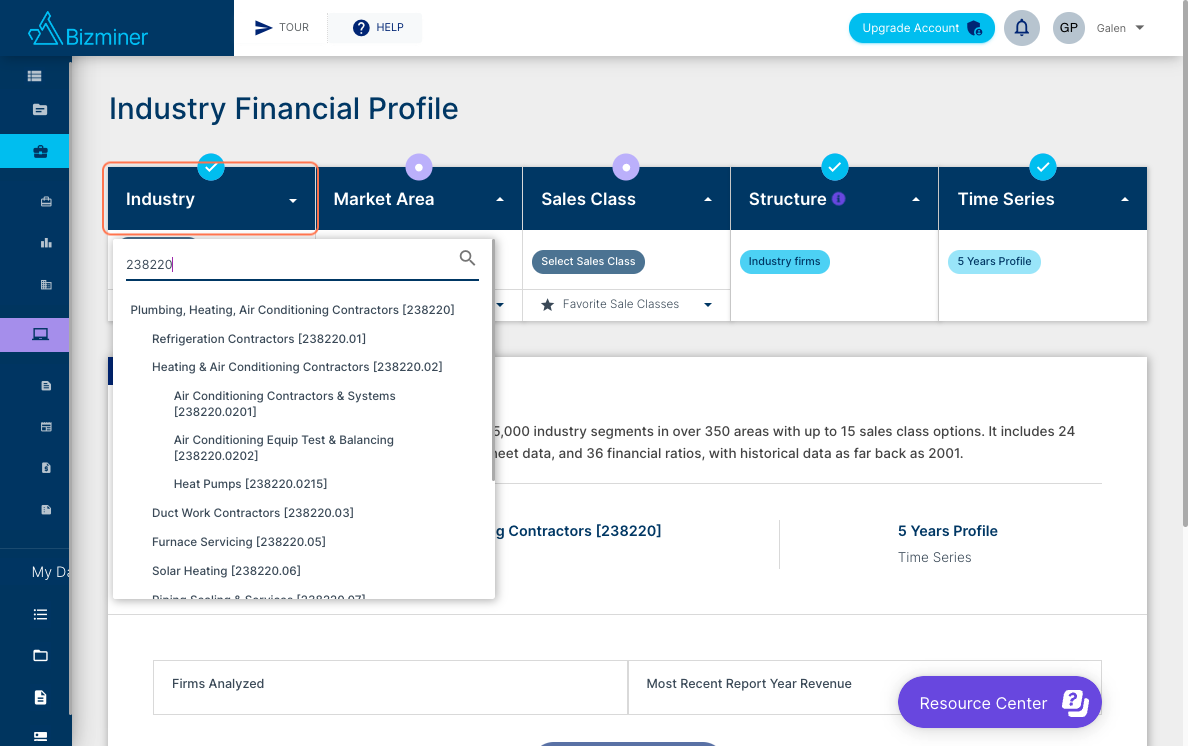Click the search magnifier in industry search
Viewport: 1188px width, 746px height.
tap(467, 258)
